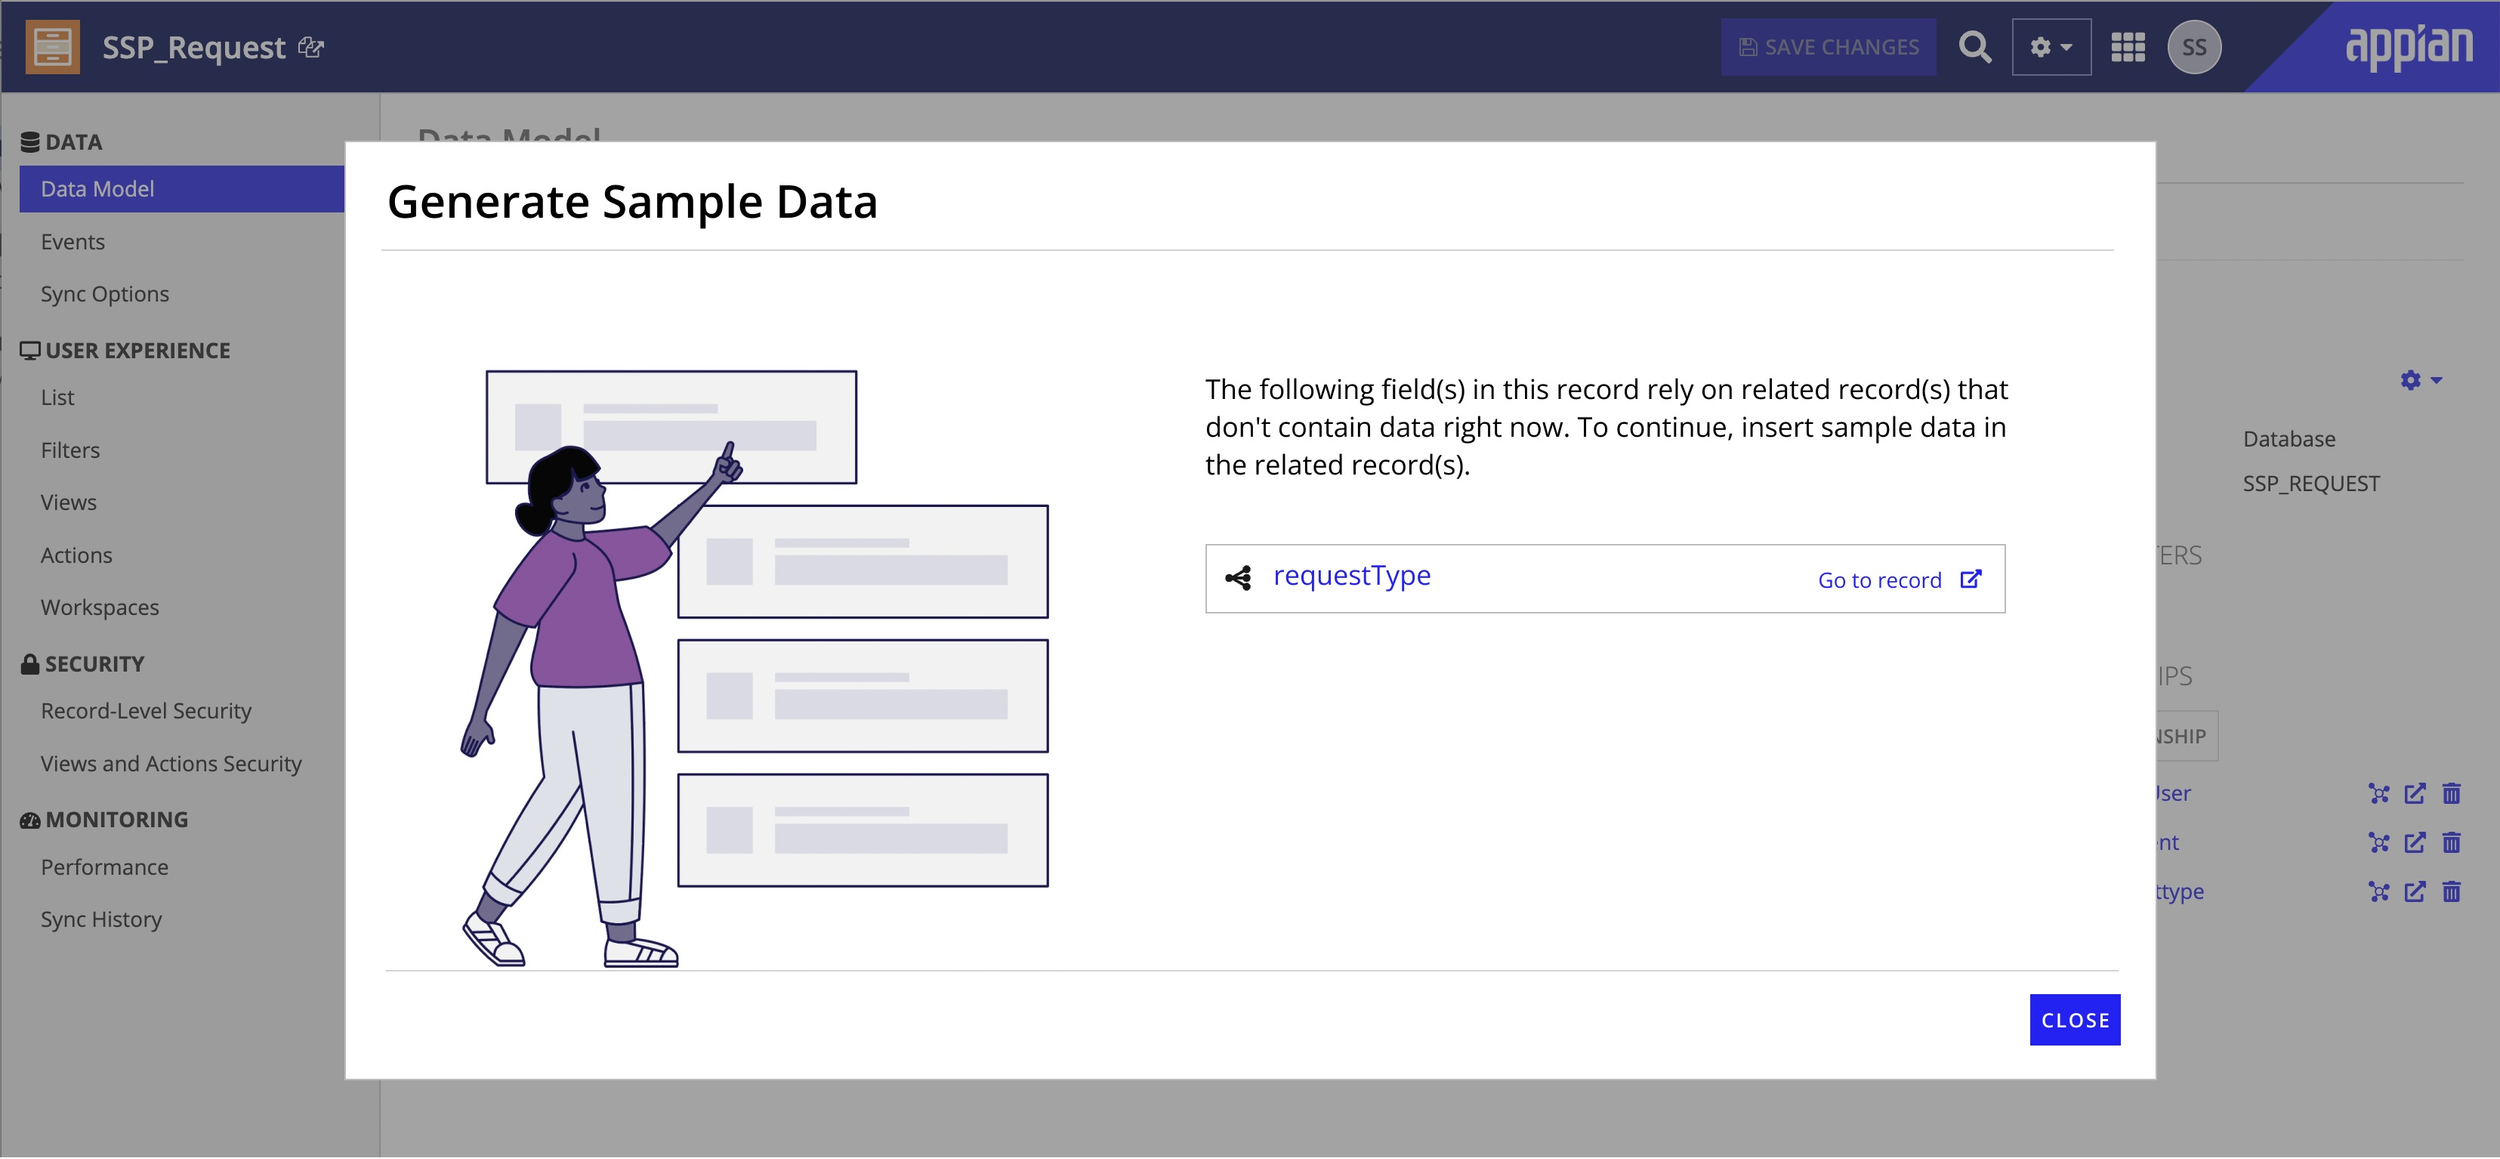This screenshot has width=2500, height=1159.
Task: Click the open-in-new icon beside SSP_Request title
Action: pos(311,48)
